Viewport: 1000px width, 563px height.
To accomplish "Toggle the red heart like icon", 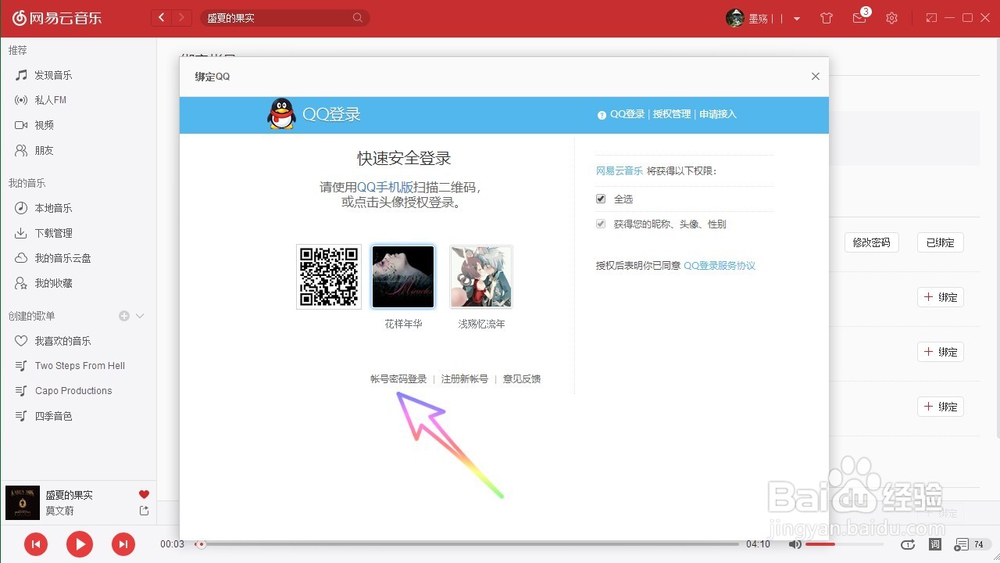I will tap(144, 494).
